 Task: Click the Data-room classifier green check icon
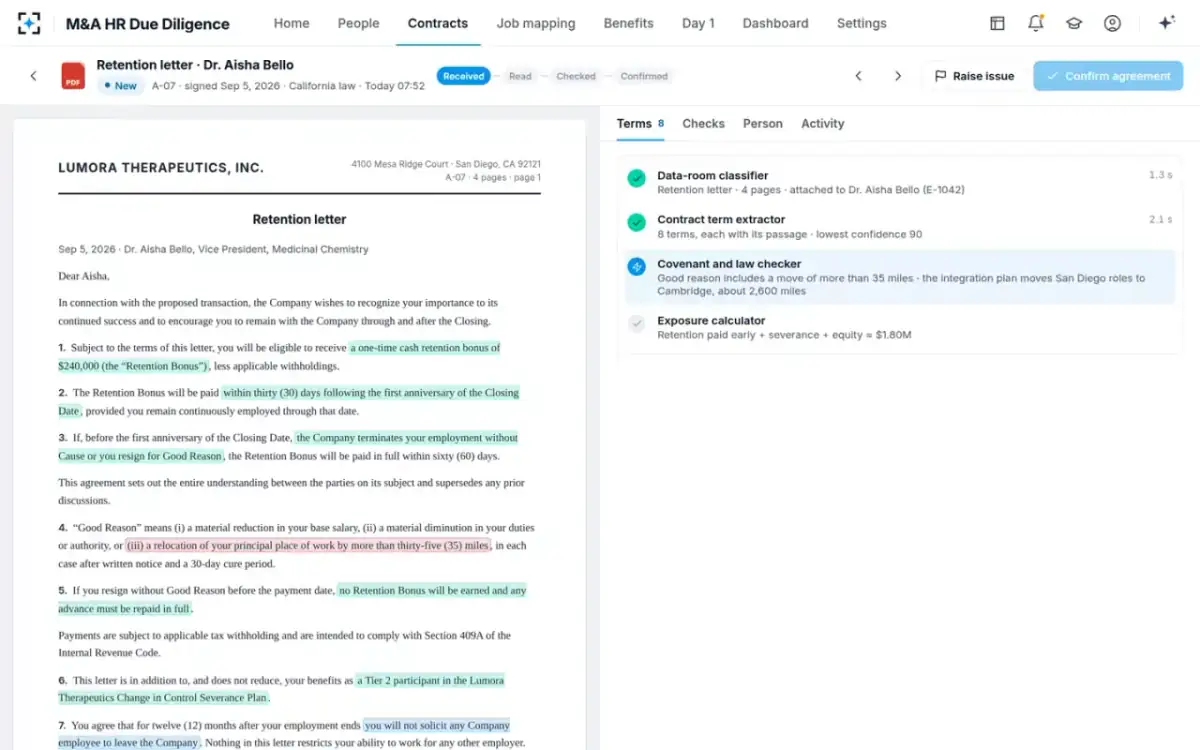point(636,178)
